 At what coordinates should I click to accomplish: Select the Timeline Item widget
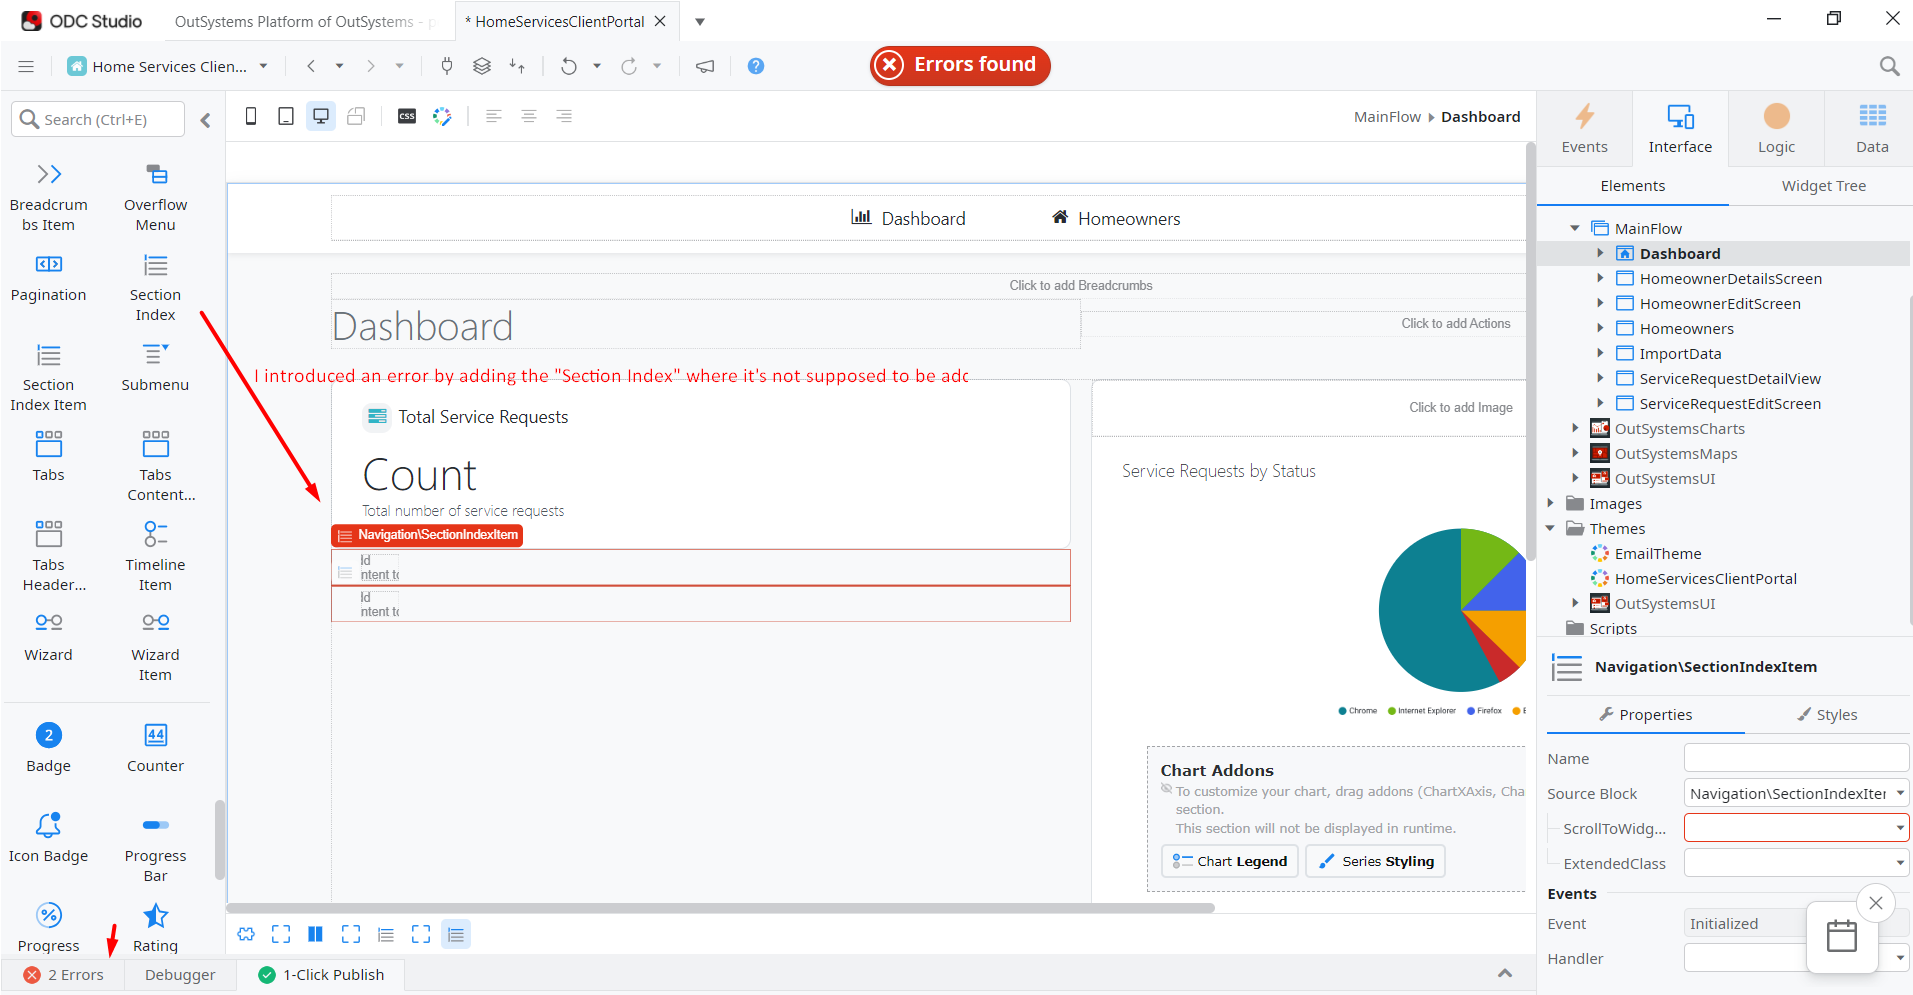point(155,555)
